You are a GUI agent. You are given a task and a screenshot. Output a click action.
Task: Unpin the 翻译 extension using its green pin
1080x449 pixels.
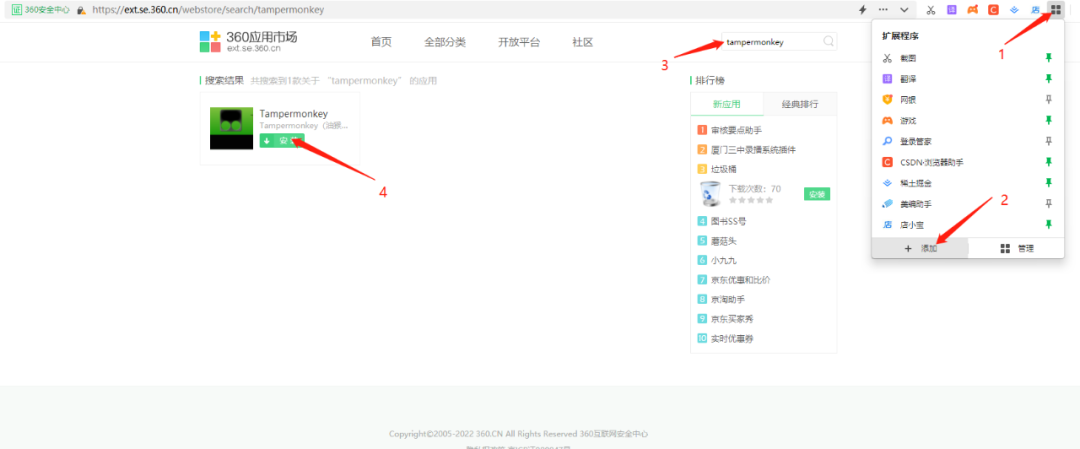click(x=1049, y=79)
